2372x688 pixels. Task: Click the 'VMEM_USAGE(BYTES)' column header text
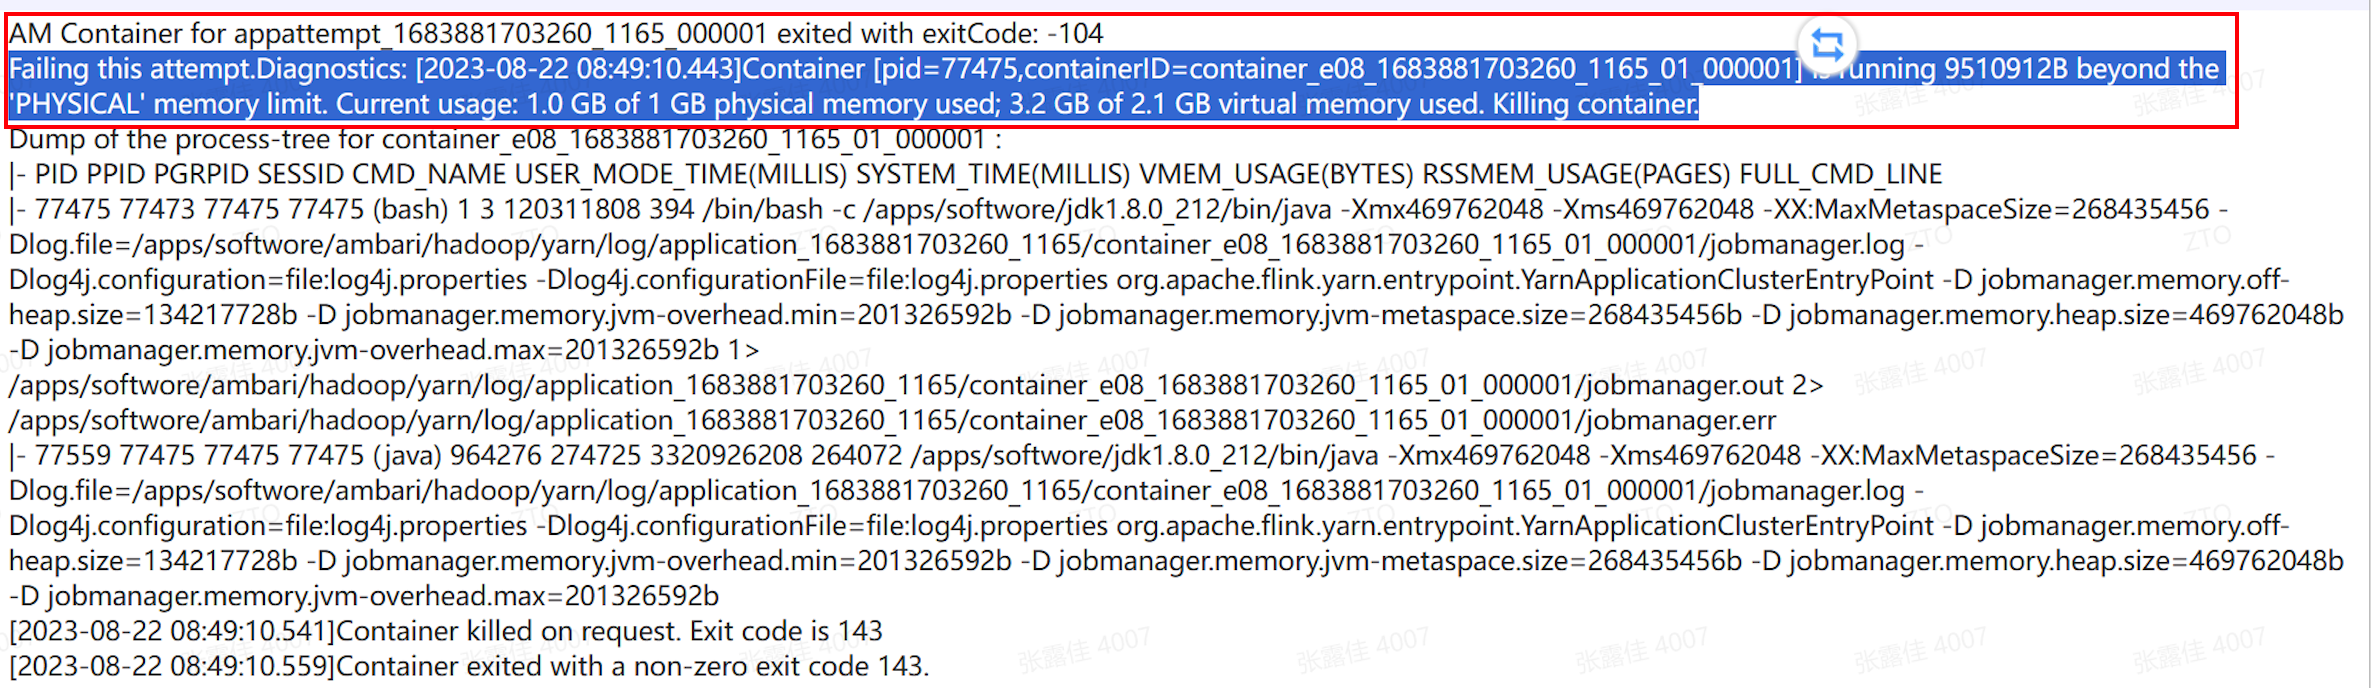click(1276, 174)
